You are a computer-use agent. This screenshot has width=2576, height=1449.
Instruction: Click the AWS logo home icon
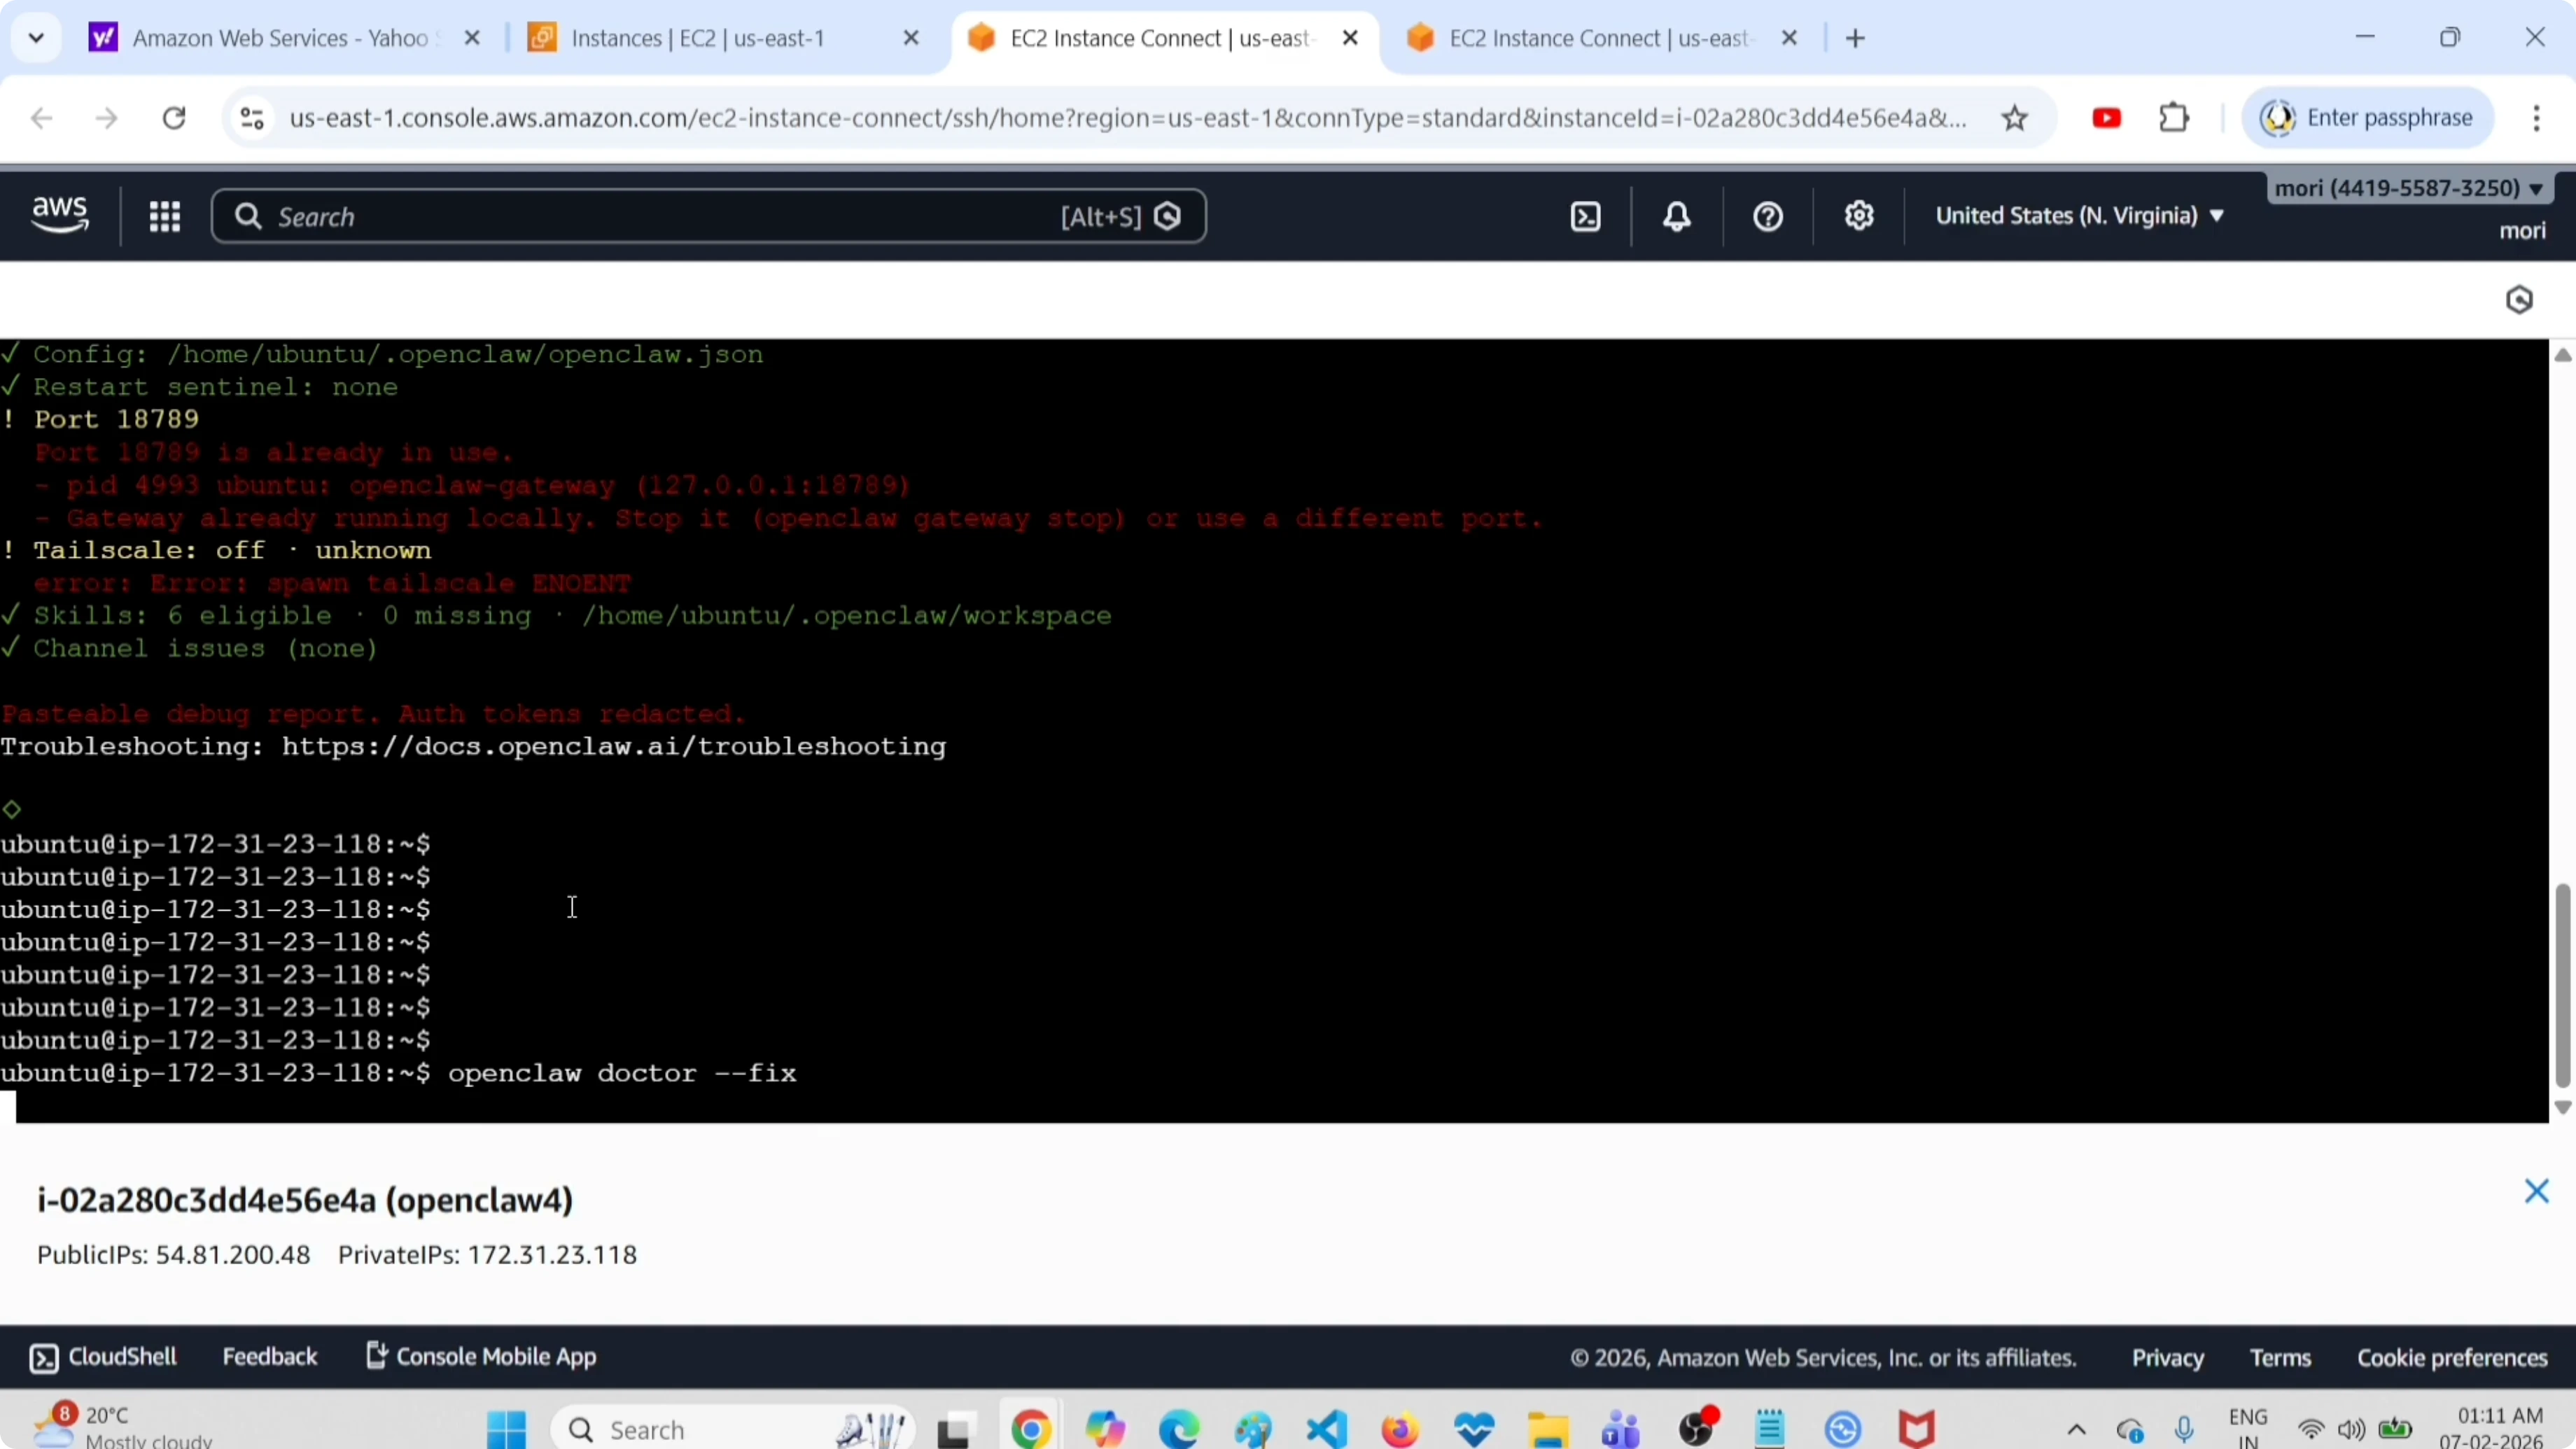pos(60,214)
